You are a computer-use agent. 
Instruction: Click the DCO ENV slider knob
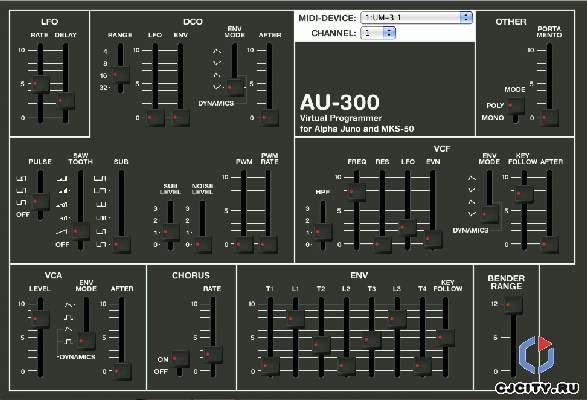(180, 118)
